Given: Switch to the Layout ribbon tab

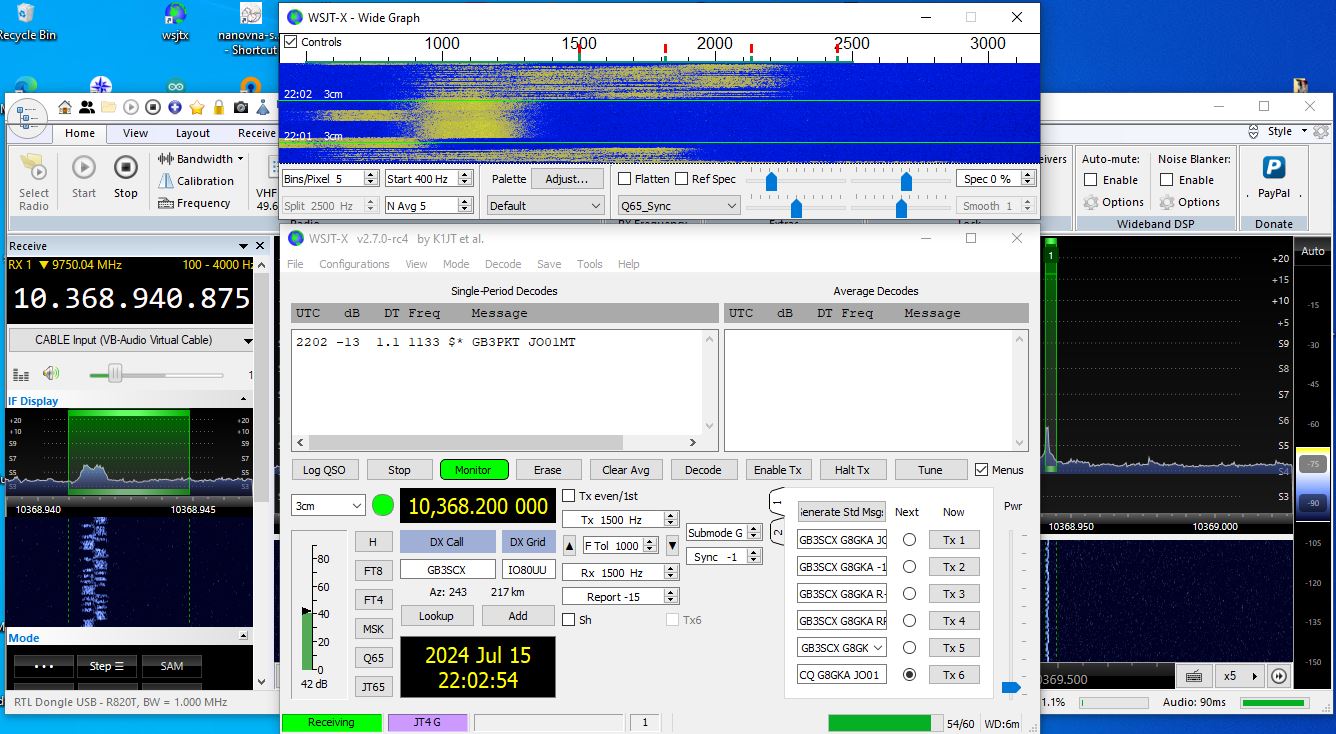Looking at the screenshot, I should coord(193,133).
